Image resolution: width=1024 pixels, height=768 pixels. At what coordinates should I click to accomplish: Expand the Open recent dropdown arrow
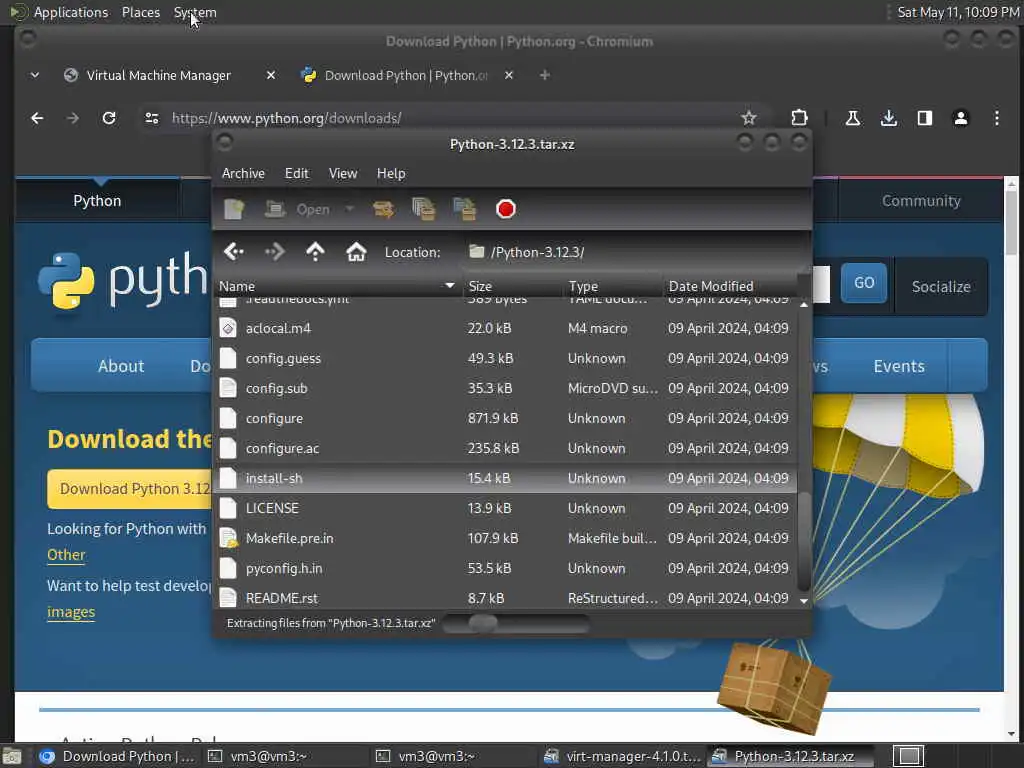click(349, 209)
